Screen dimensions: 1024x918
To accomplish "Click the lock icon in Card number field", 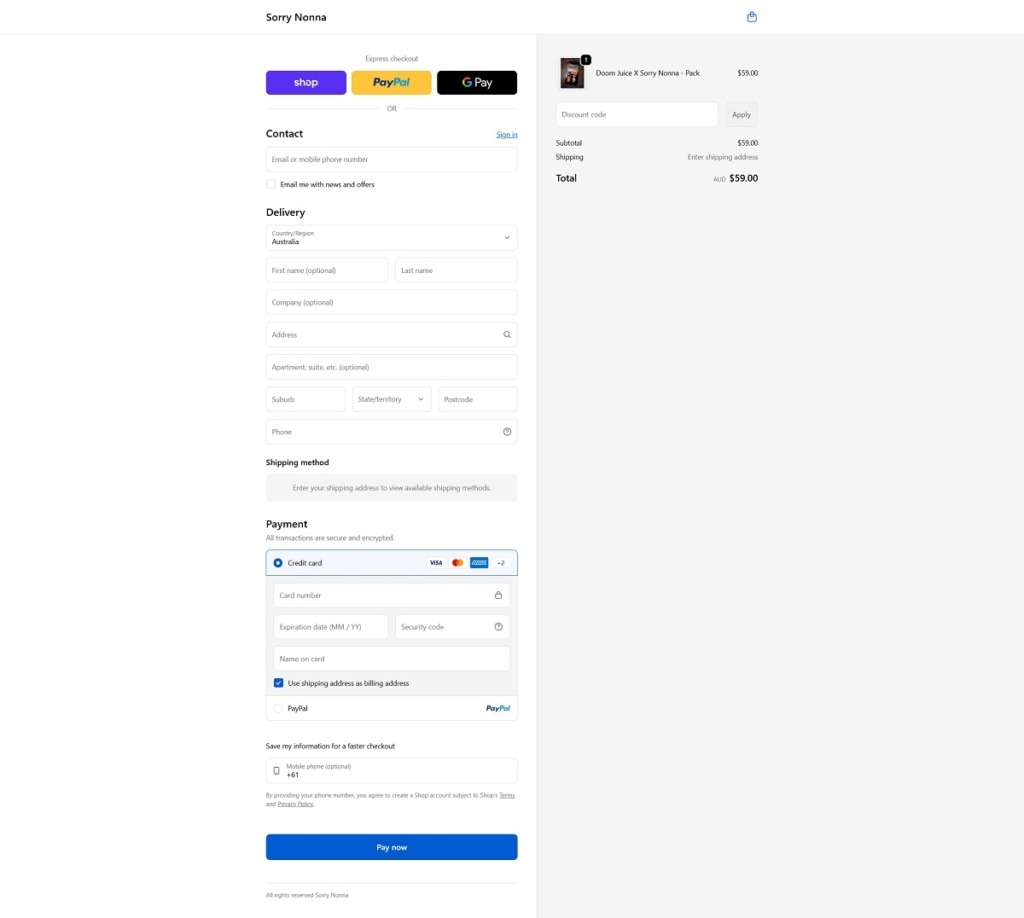I will click(498, 595).
